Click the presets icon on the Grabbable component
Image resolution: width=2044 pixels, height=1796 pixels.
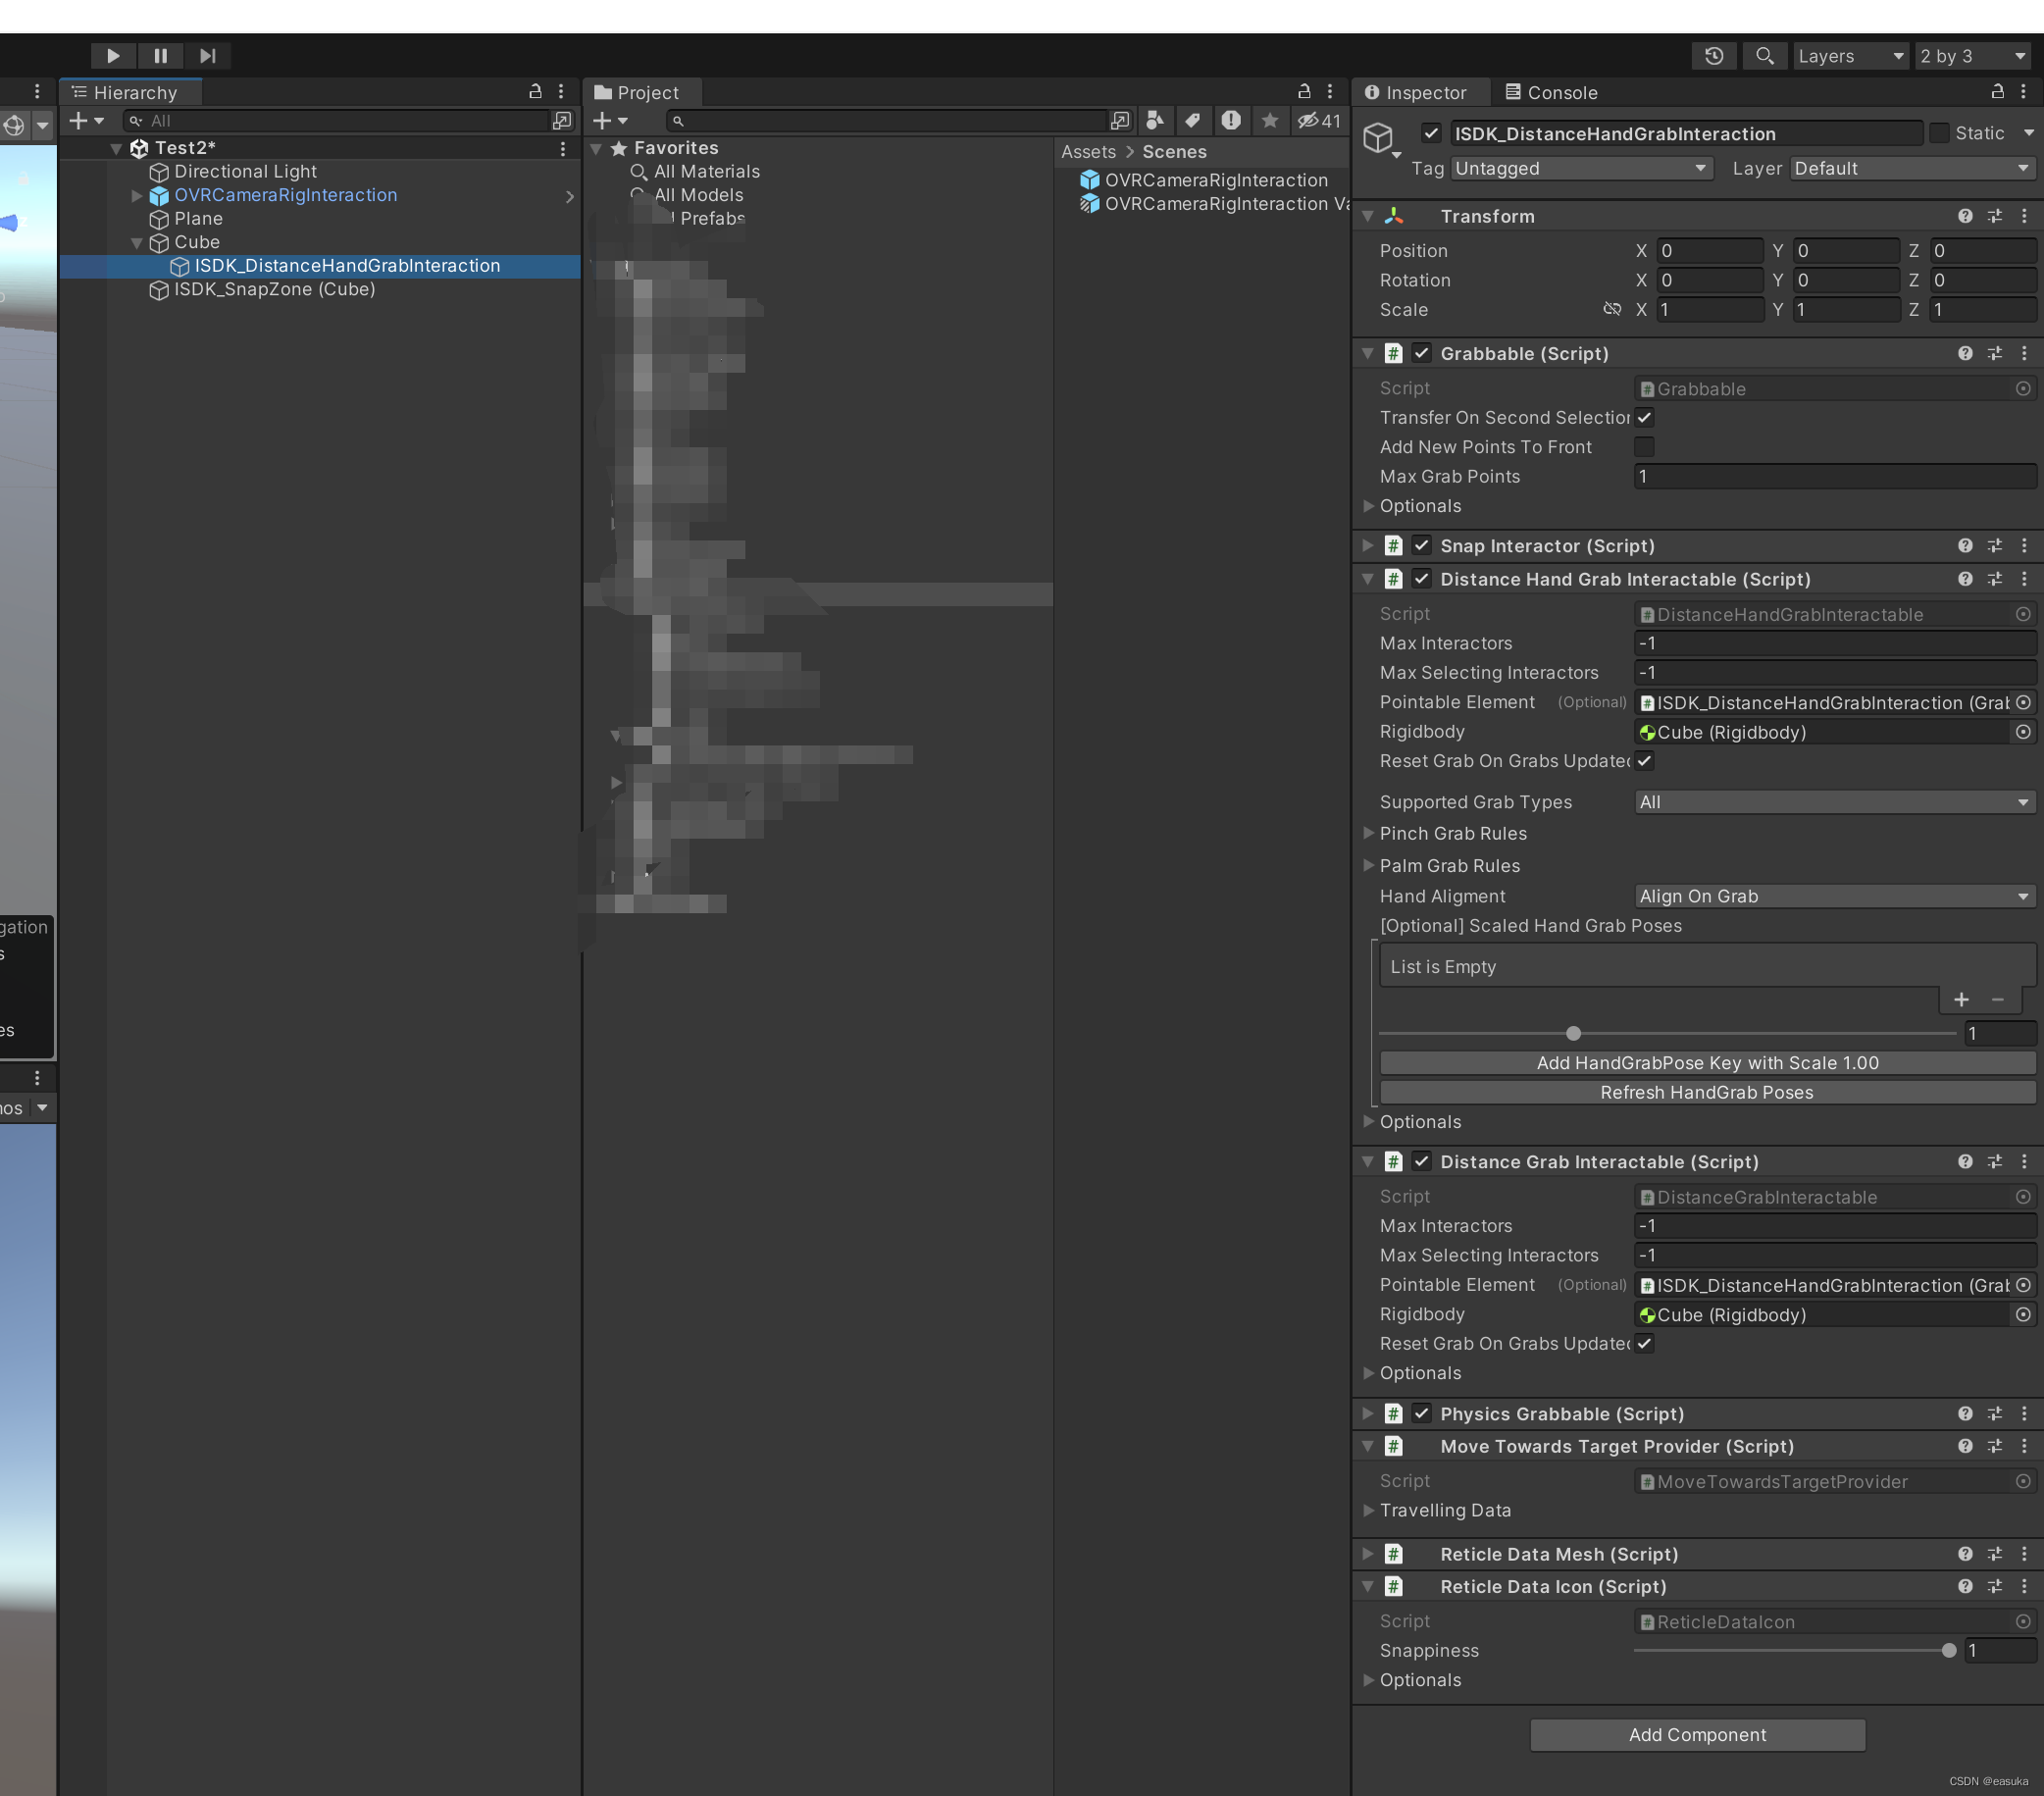pyautogui.click(x=1996, y=353)
